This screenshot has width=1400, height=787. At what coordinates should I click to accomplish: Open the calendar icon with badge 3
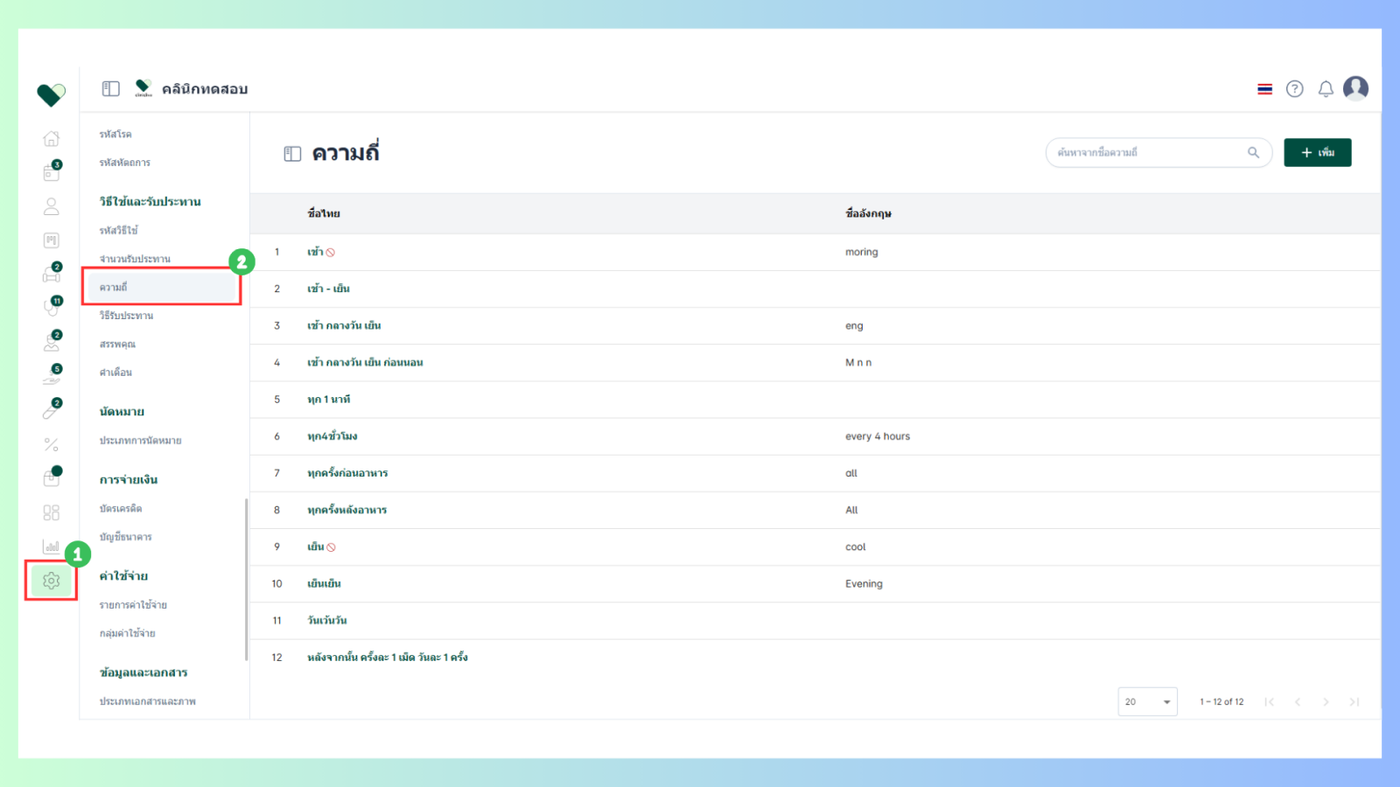coord(51,173)
